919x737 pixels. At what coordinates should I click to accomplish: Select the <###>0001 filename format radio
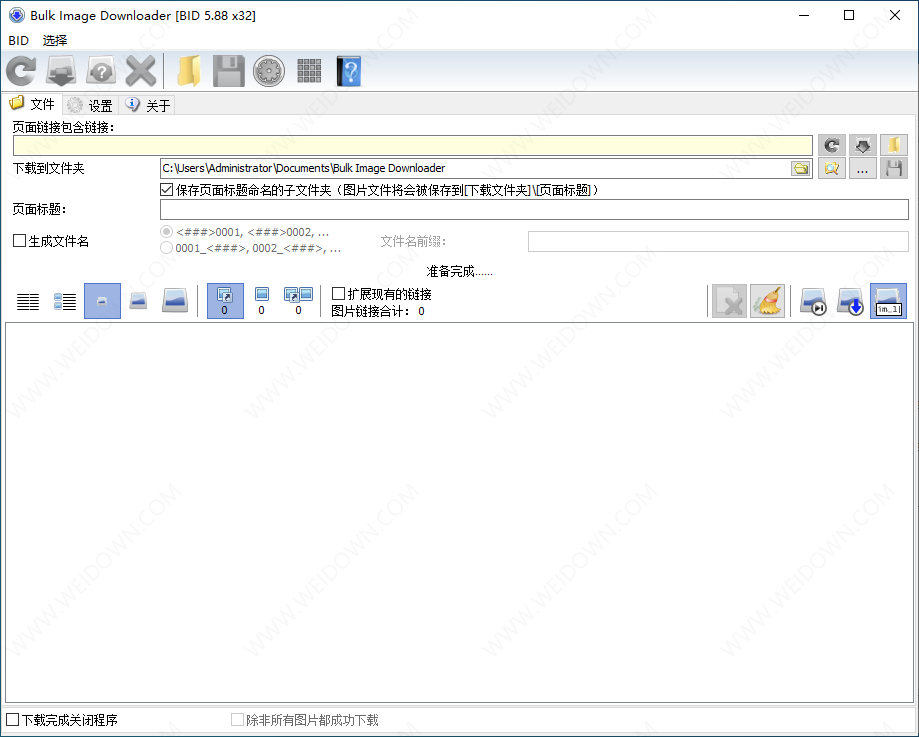pyautogui.click(x=166, y=232)
